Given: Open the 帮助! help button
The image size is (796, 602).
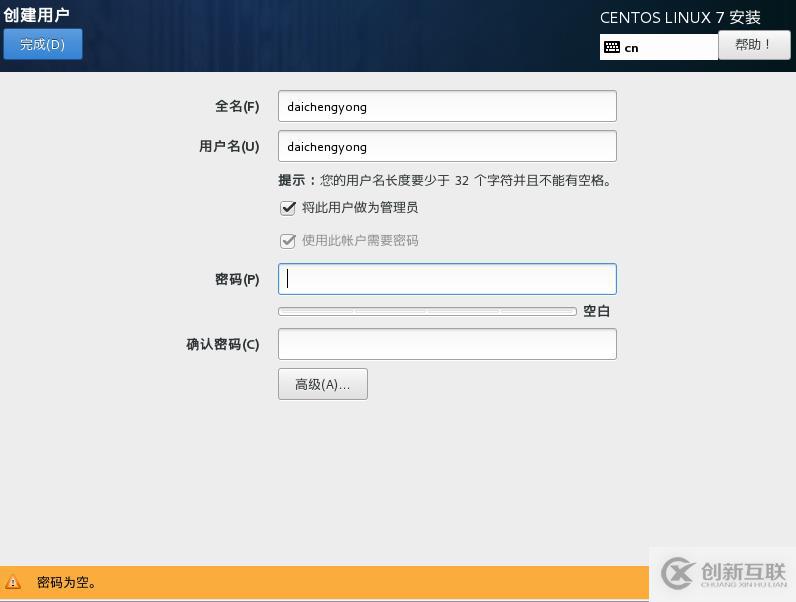Looking at the screenshot, I should [754, 45].
